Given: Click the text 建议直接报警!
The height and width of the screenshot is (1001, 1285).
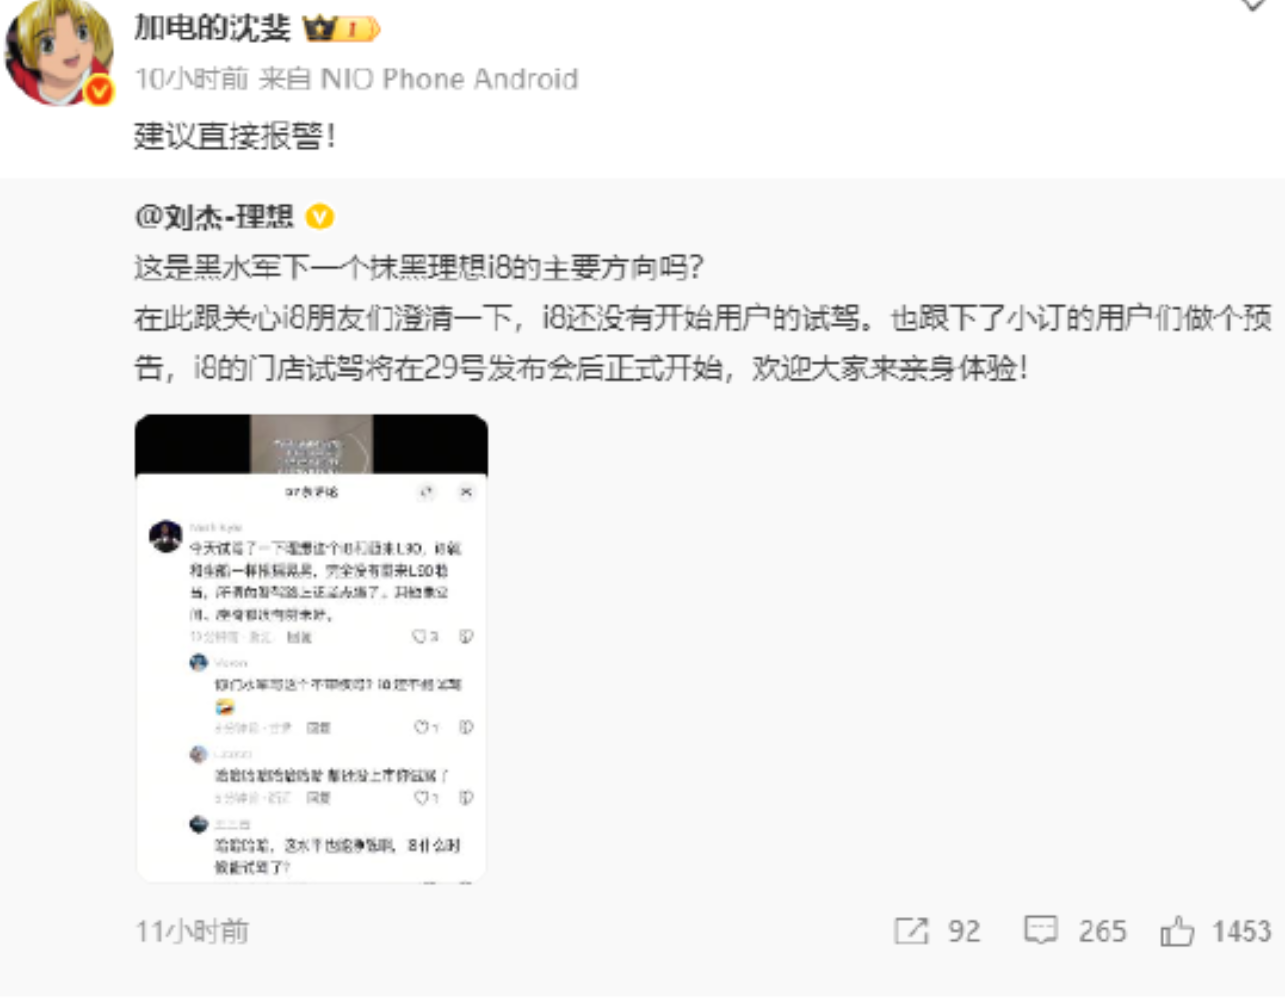Looking at the screenshot, I should [234, 135].
